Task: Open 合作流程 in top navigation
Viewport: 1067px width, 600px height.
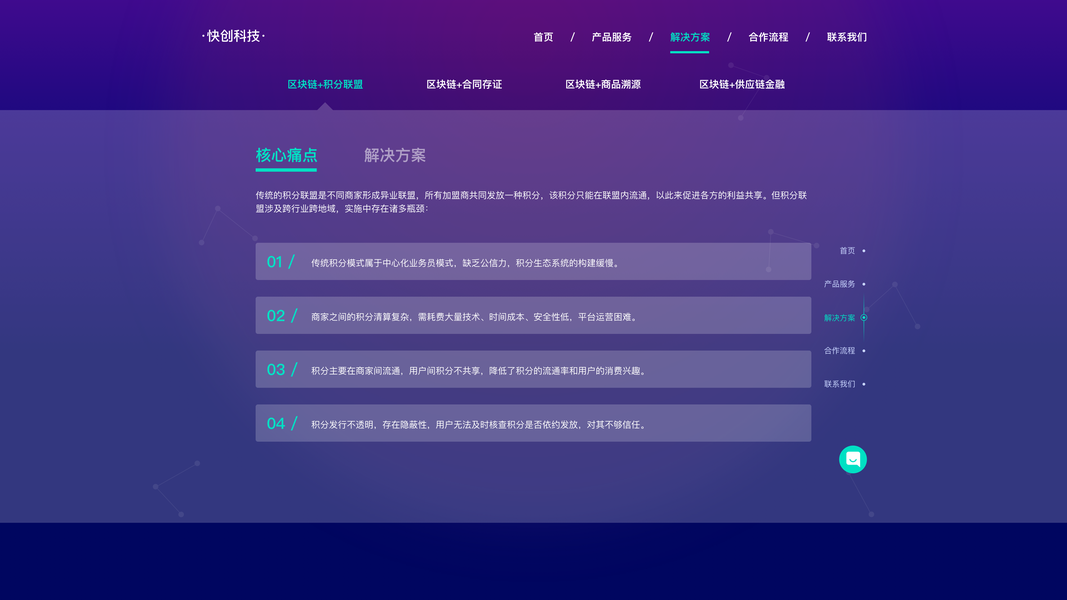Action: coord(768,37)
